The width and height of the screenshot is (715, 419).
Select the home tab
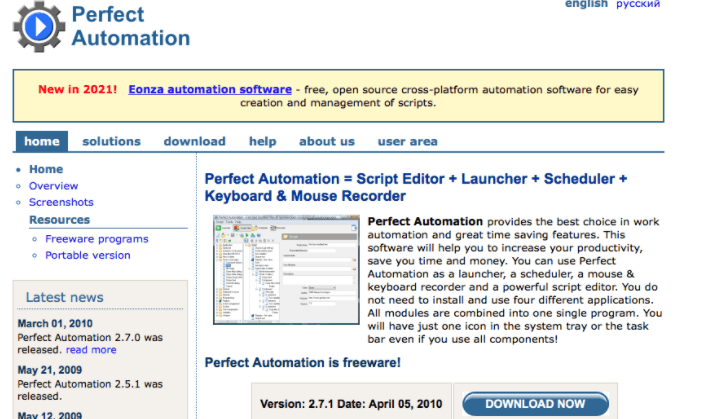point(42,141)
